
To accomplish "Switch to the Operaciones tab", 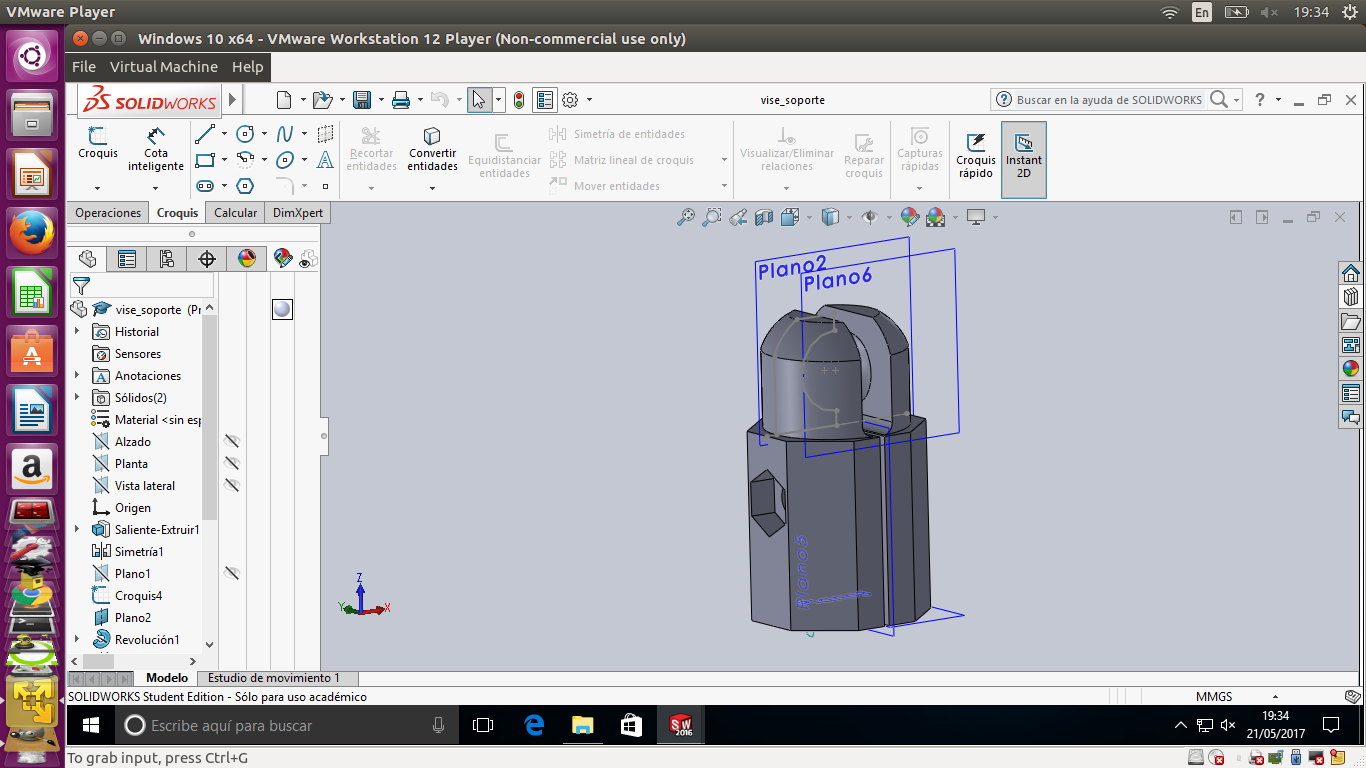I will [108, 213].
